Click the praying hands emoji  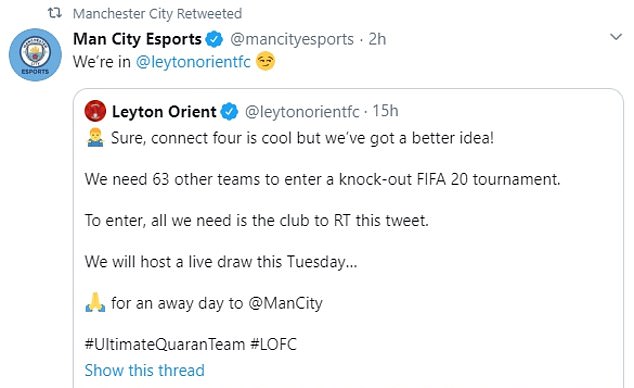(x=95, y=303)
